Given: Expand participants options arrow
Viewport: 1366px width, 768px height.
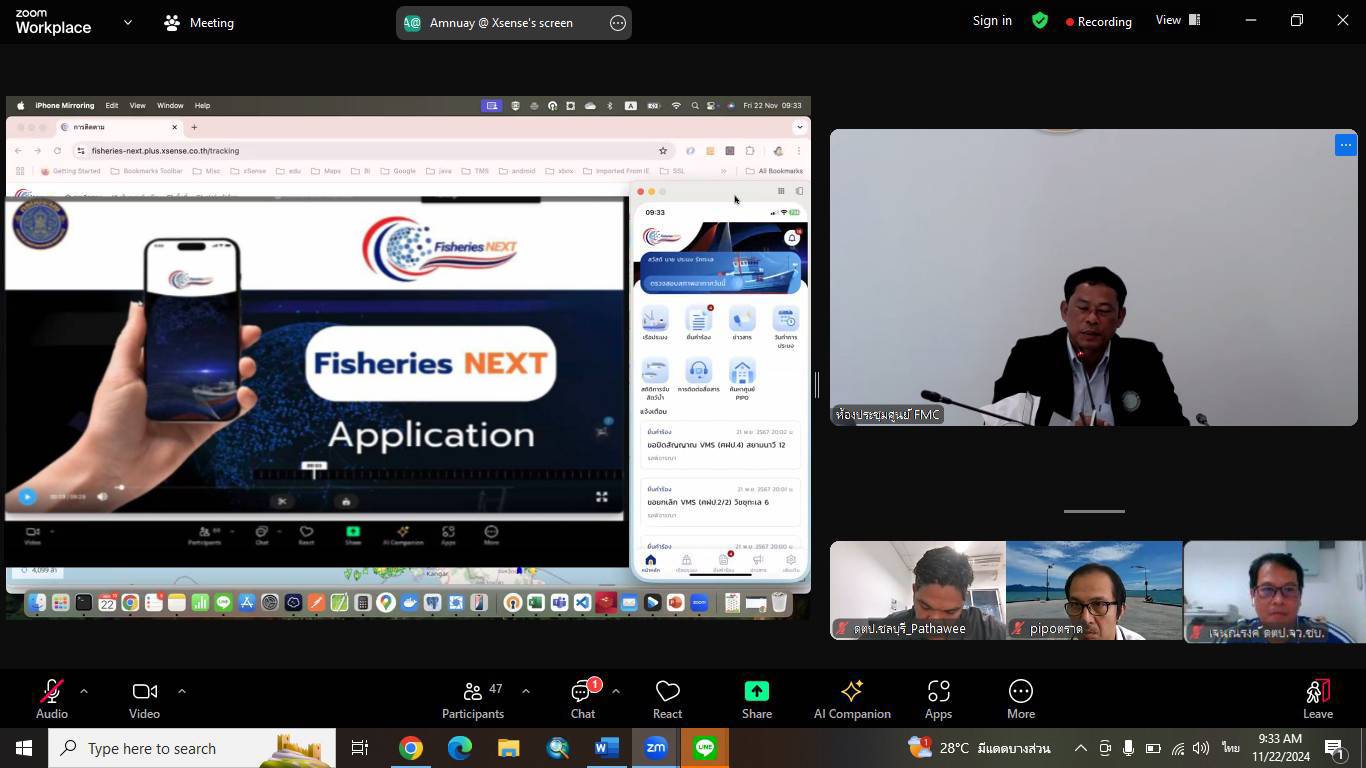Looking at the screenshot, I should click(526, 691).
